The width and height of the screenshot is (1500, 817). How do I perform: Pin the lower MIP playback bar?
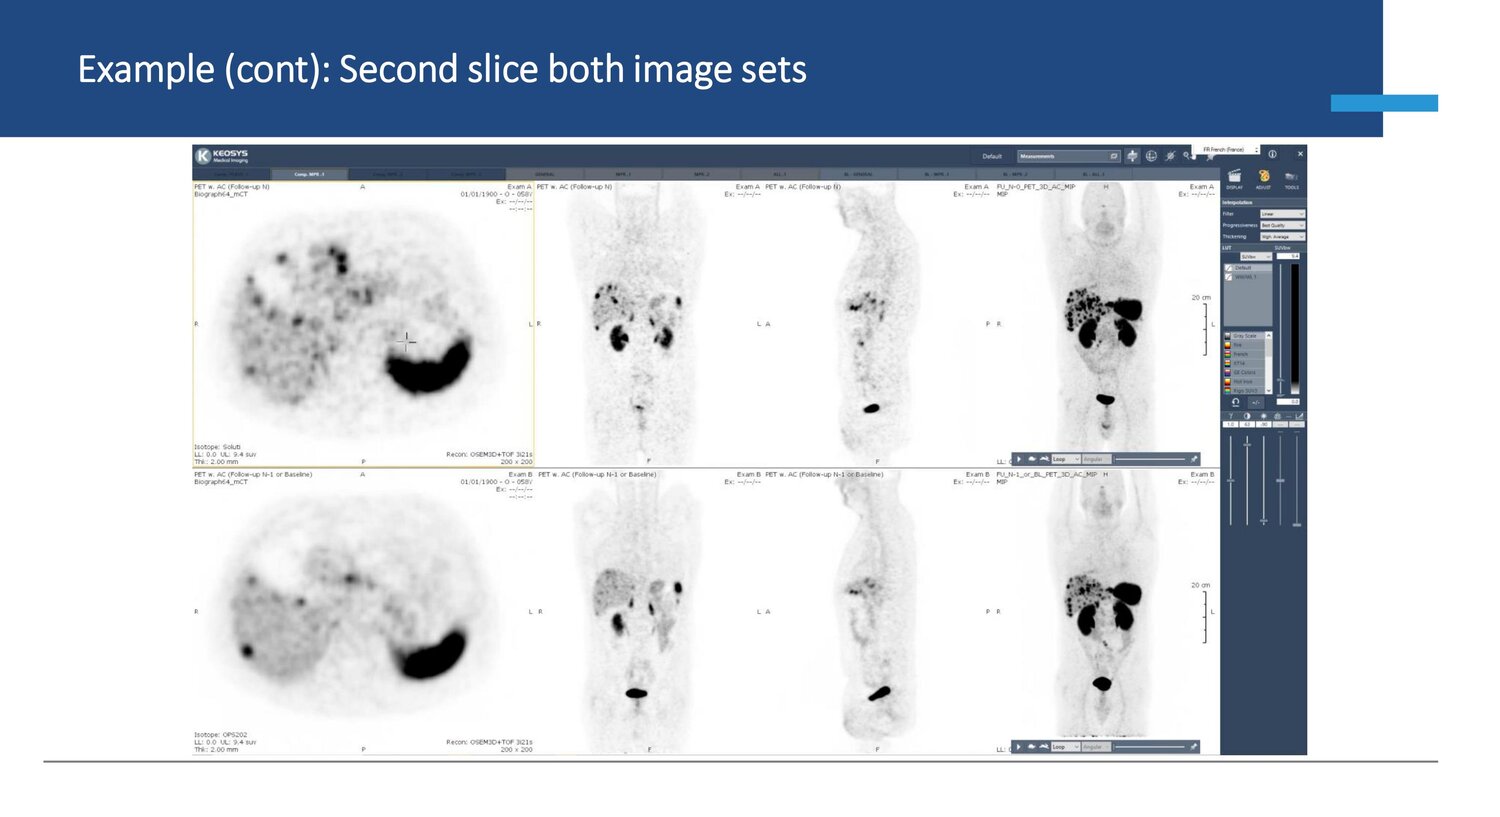click(1193, 747)
